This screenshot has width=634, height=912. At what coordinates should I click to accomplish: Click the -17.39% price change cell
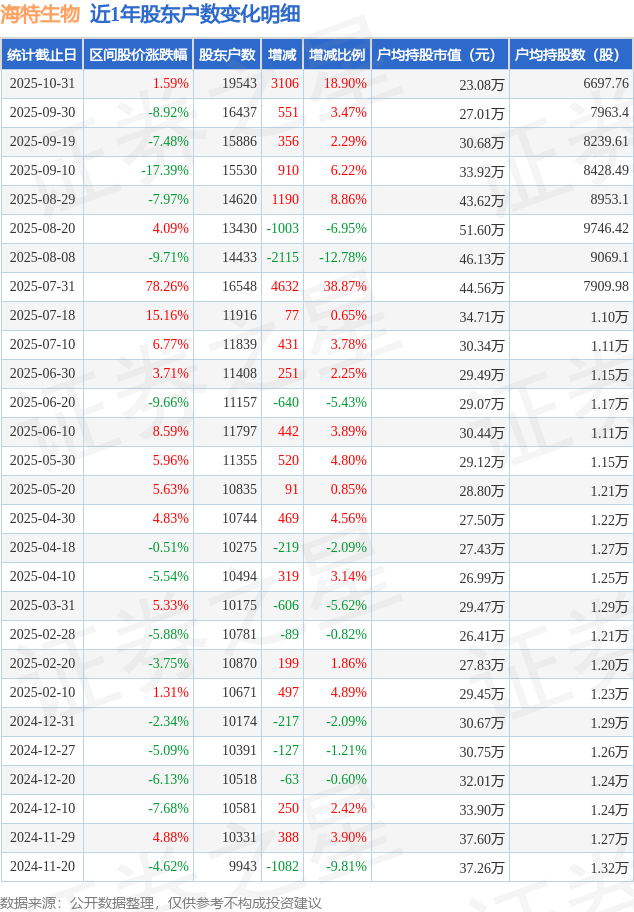click(165, 171)
